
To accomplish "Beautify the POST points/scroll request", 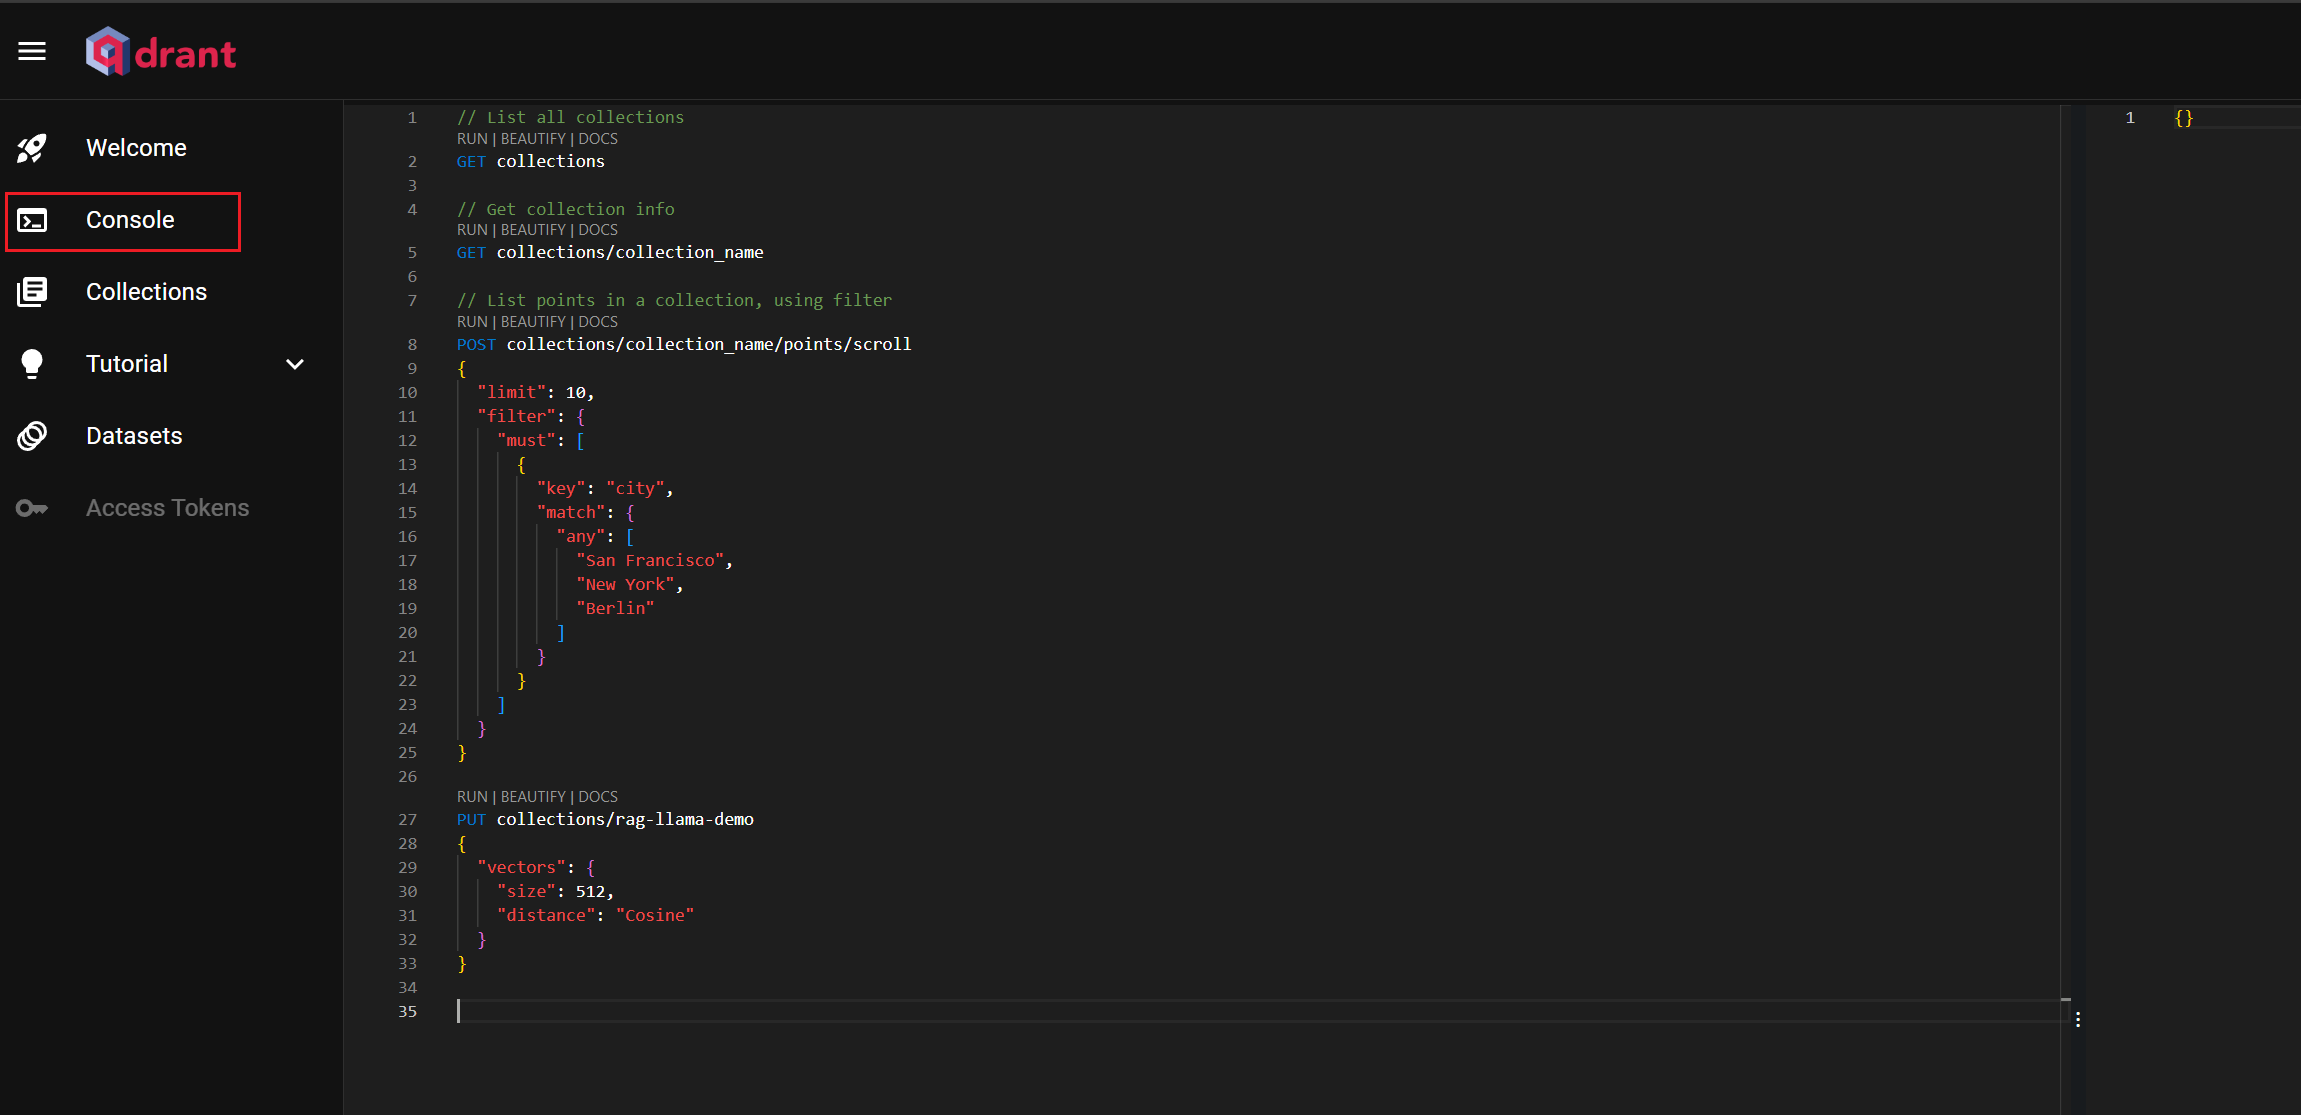I will pos(533,322).
